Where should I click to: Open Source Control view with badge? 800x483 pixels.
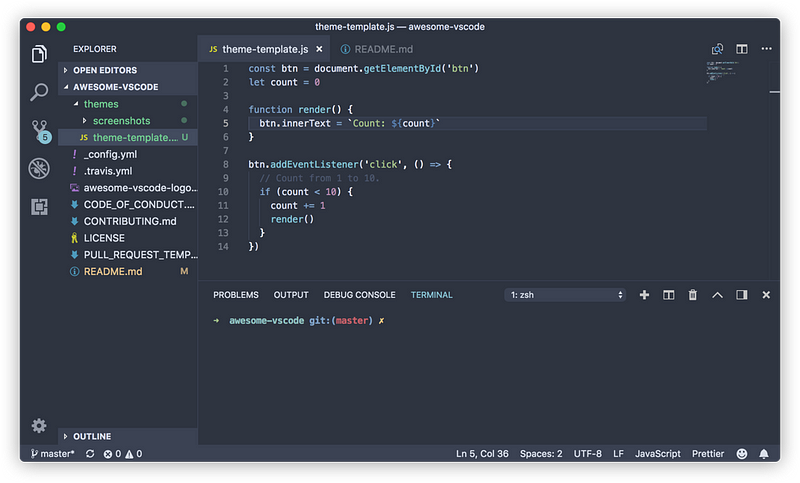click(40, 131)
